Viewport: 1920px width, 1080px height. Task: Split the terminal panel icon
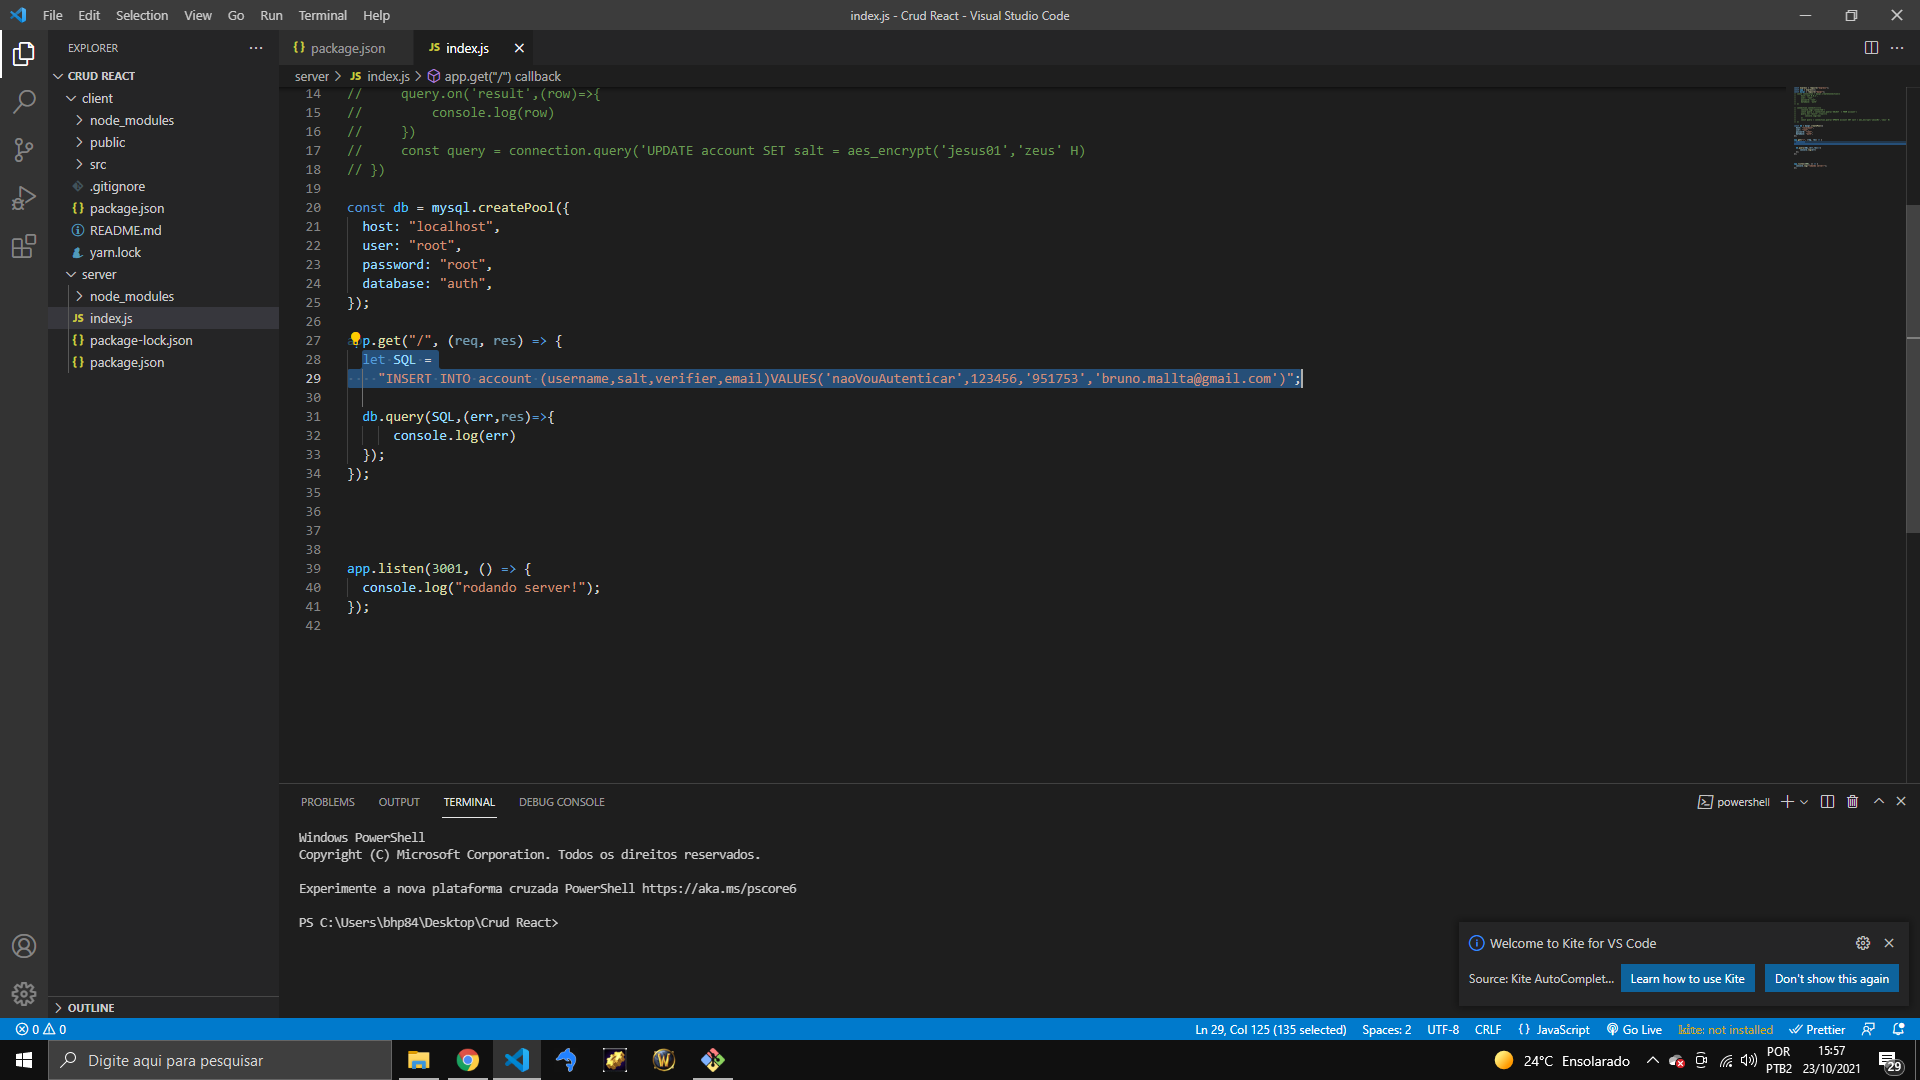(1827, 802)
